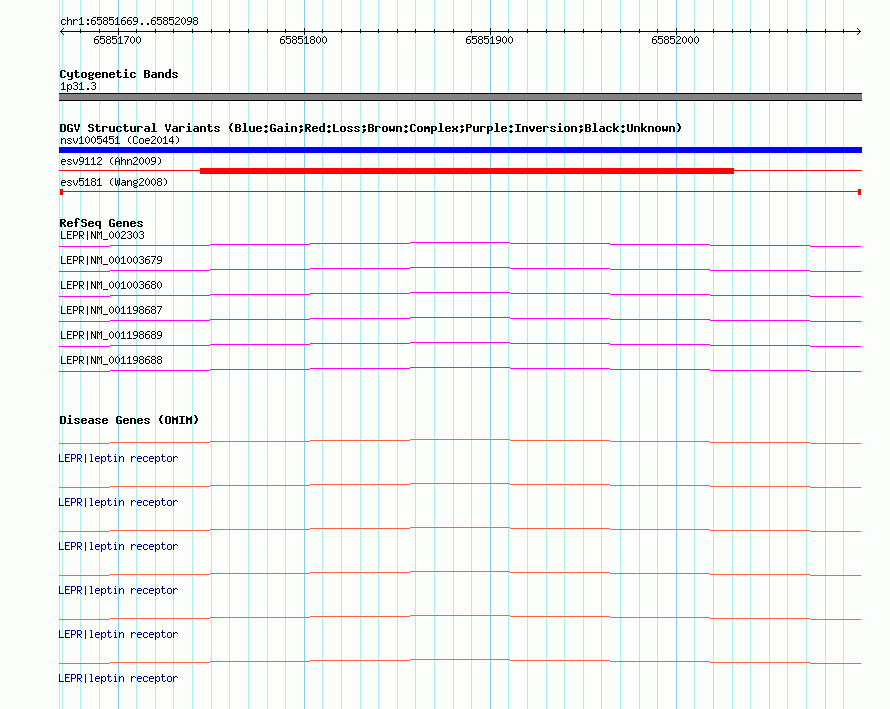Viewport: 890px width, 709px height.
Task: Open transcript LEPR|NM_001198687
Action: pos(111,310)
